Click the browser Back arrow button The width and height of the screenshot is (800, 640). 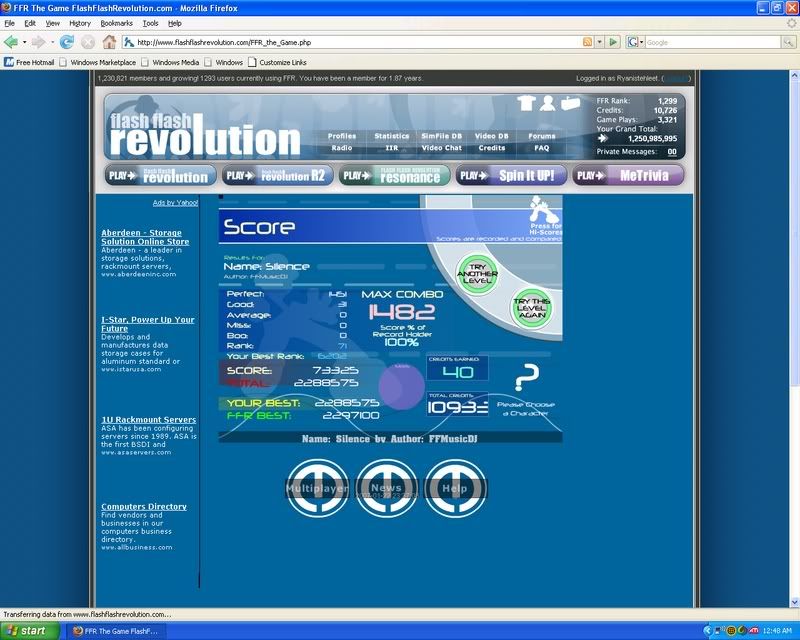point(11,42)
